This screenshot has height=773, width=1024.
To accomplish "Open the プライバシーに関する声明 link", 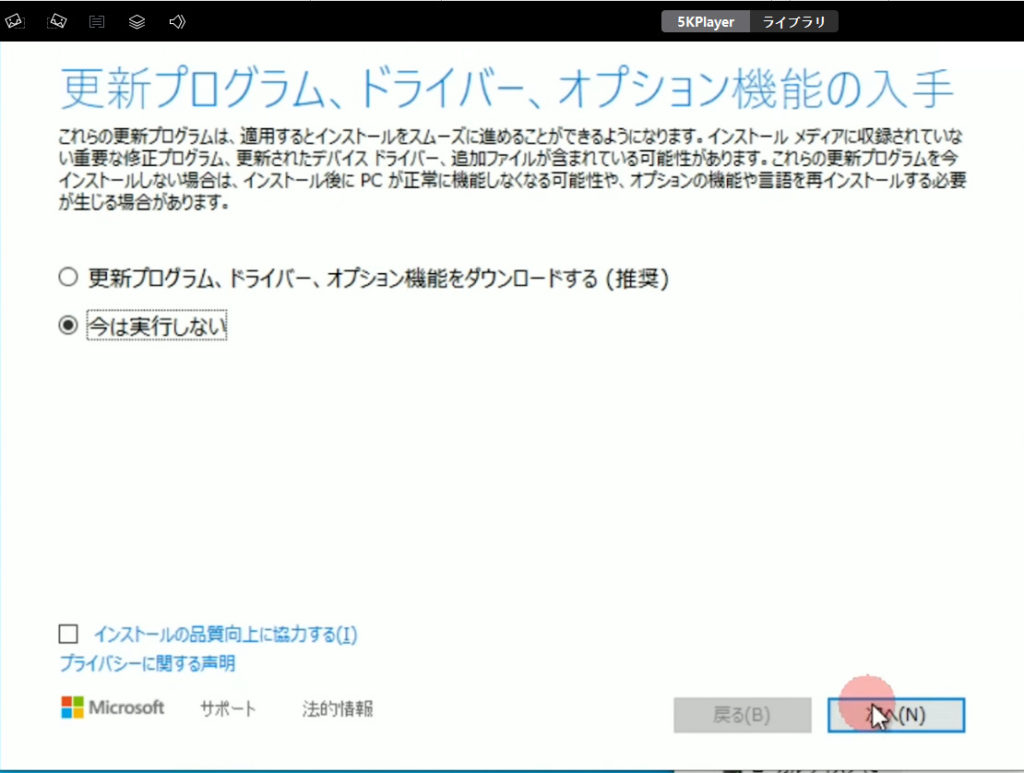I will pos(147,663).
